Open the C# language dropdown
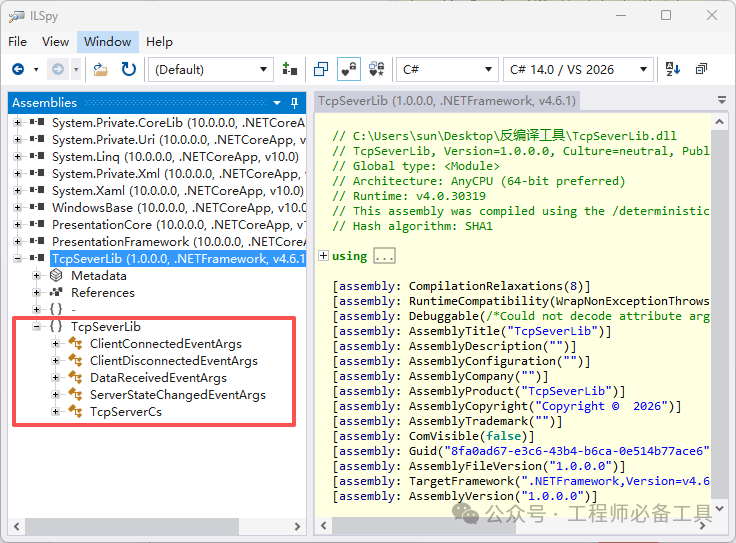 pos(447,69)
